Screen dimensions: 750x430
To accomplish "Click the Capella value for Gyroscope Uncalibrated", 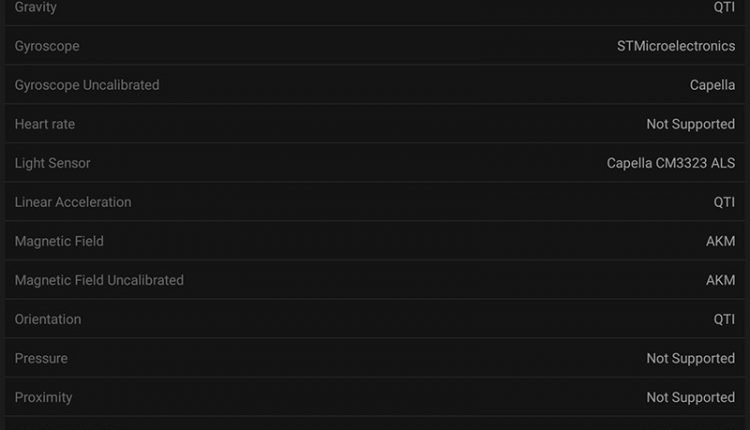I will click(x=712, y=85).
